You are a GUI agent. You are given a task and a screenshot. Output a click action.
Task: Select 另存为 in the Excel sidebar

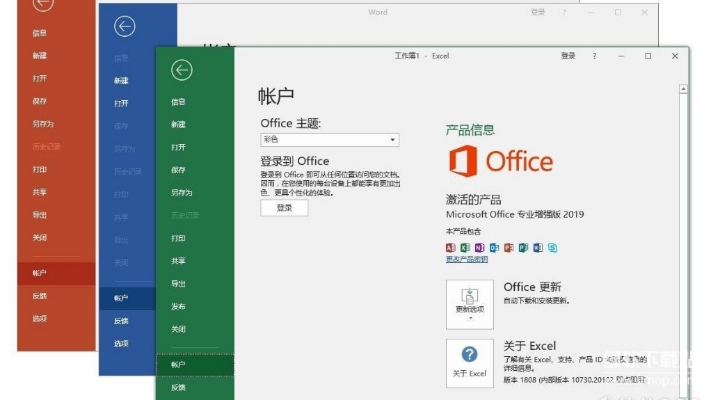click(182, 193)
